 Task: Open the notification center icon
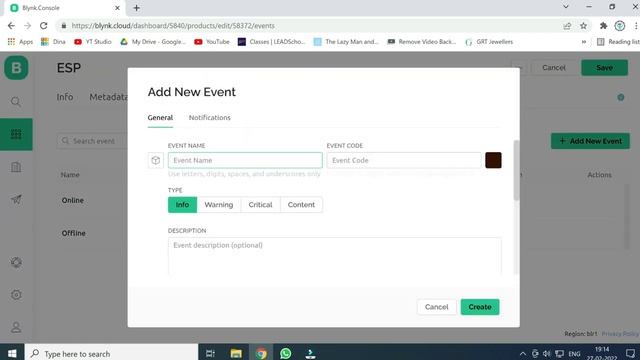(x=630, y=353)
